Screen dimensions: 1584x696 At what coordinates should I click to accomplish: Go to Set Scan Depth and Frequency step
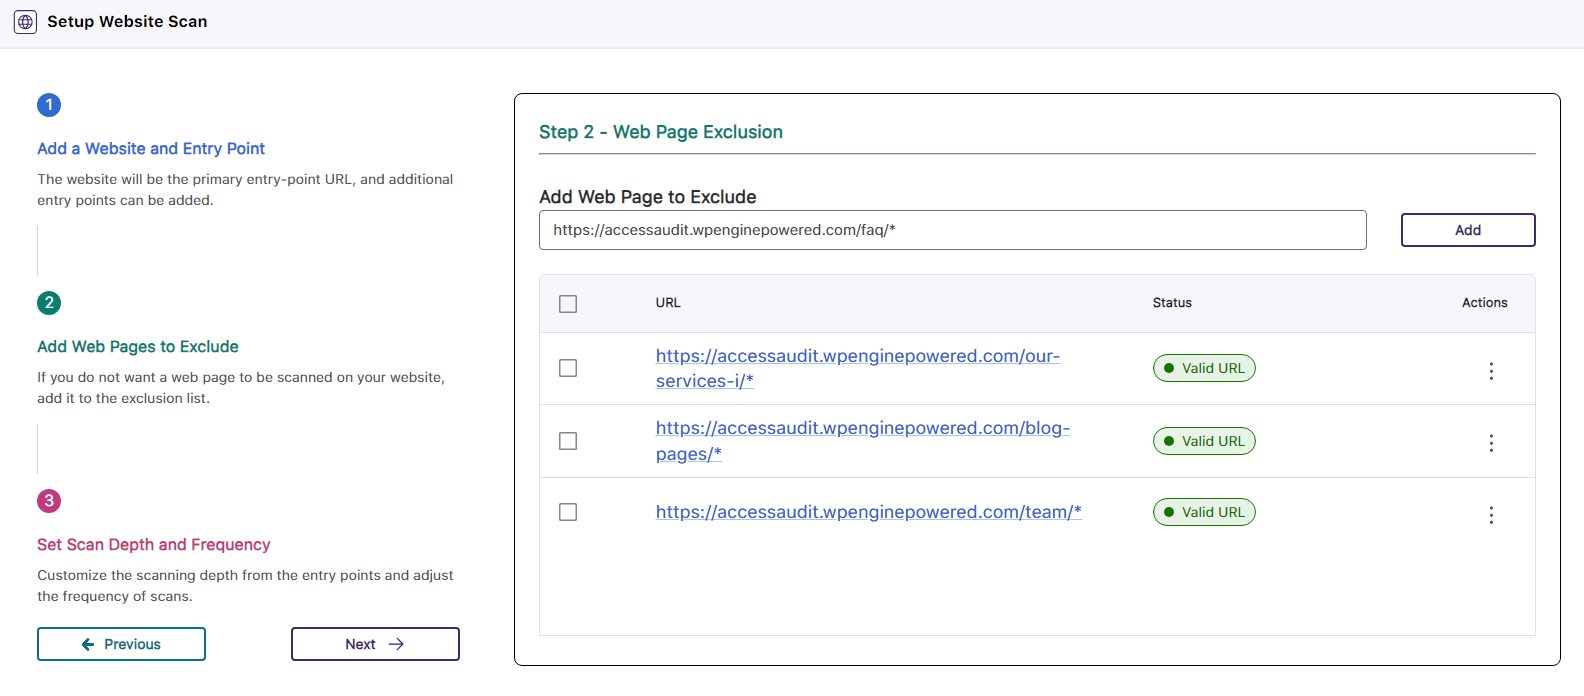[x=154, y=545]
